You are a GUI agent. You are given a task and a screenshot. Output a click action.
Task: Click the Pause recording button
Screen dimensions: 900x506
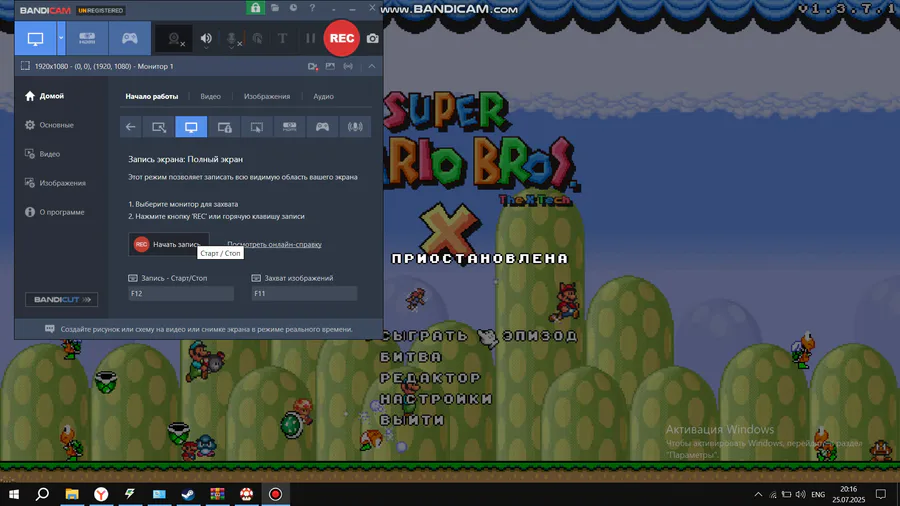(x=311, y=38)
